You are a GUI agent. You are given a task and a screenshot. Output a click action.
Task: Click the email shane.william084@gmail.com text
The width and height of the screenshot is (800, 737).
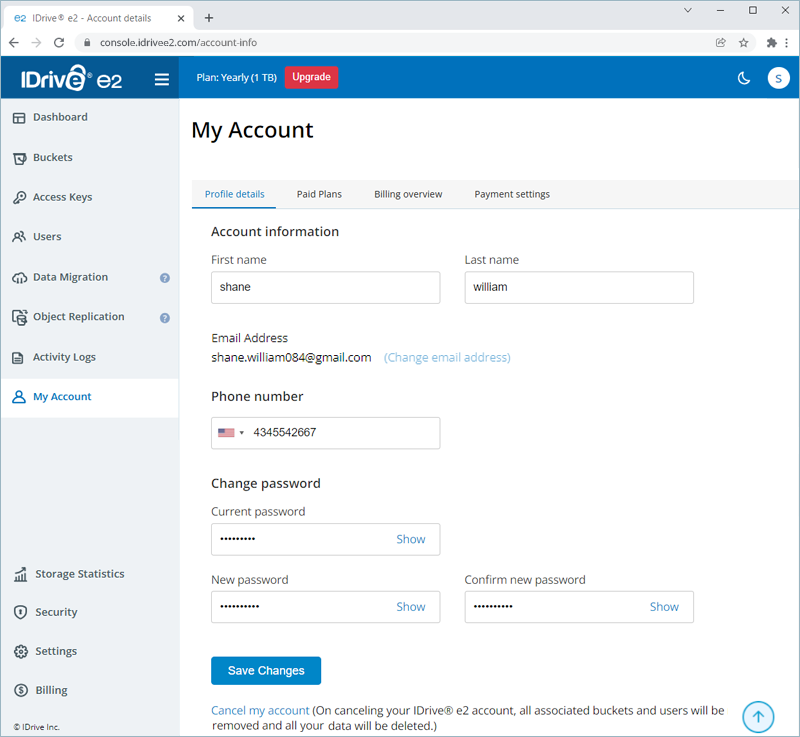coord(291,358)
